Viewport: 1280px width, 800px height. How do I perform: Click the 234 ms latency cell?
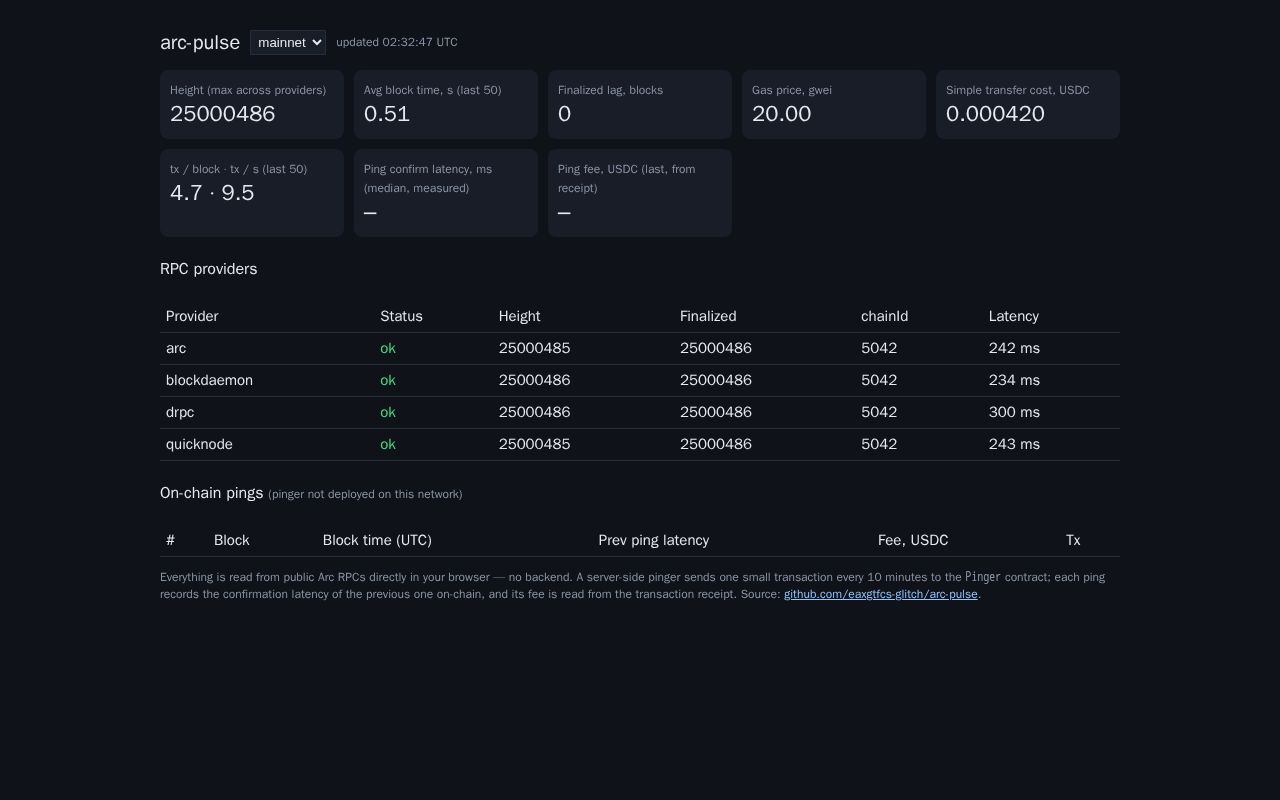(x=1014, y=380)
